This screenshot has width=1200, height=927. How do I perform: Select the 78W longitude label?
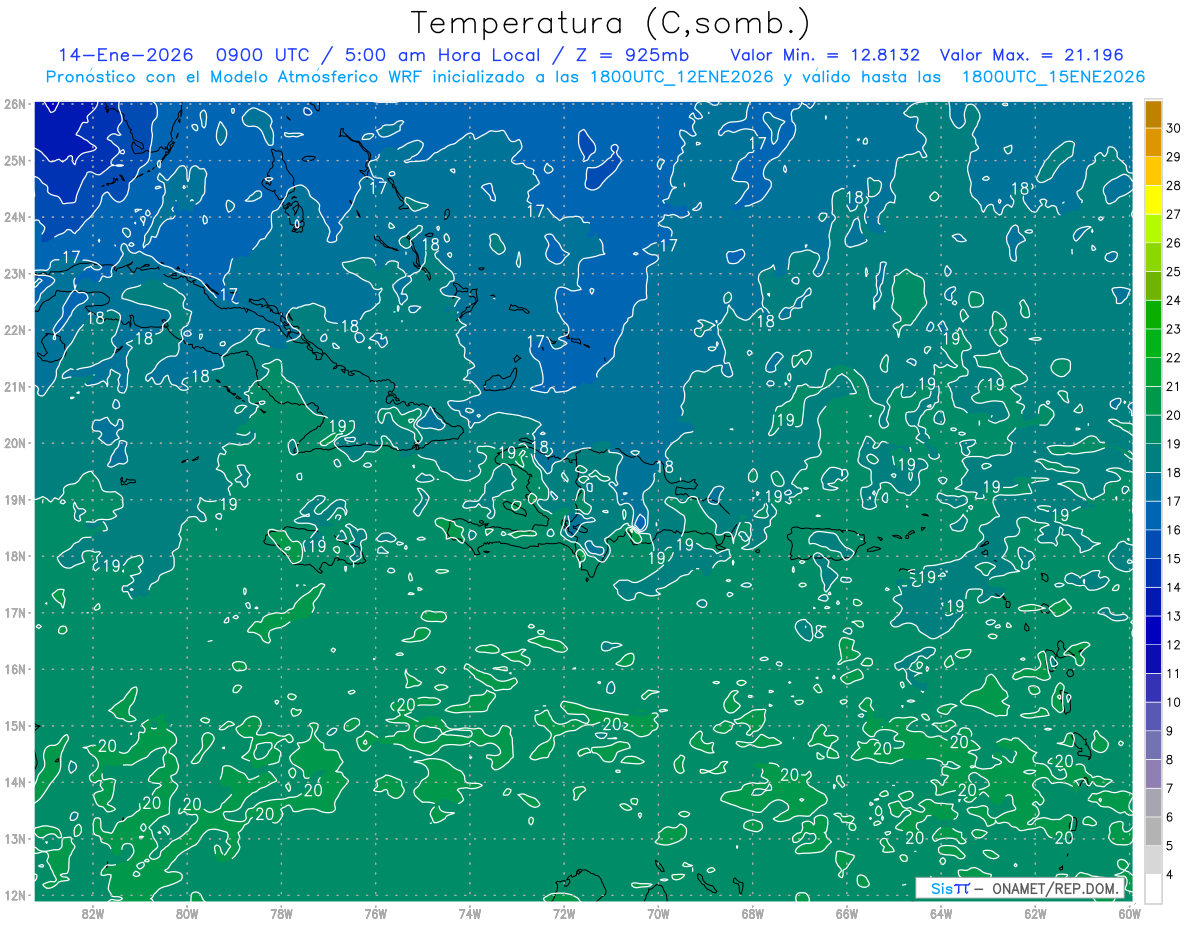pos(281,913)
